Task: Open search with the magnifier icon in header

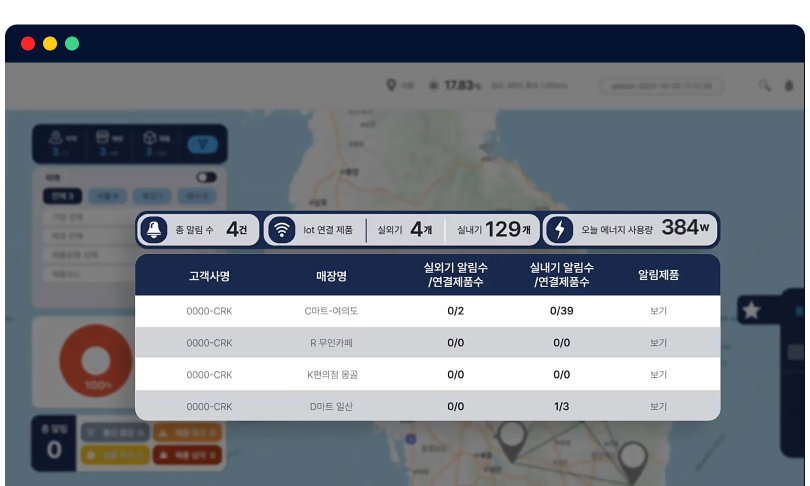Action: click(765, 85)
